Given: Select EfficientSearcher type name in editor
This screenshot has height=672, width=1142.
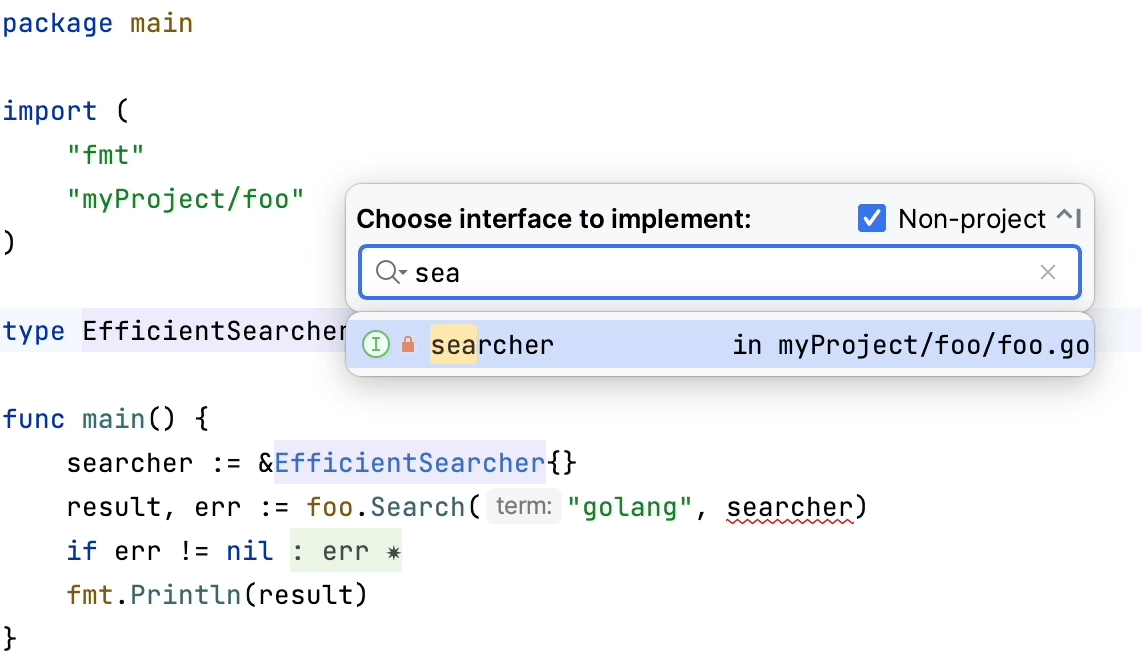Looking at the screenshot, I should 408,462.
